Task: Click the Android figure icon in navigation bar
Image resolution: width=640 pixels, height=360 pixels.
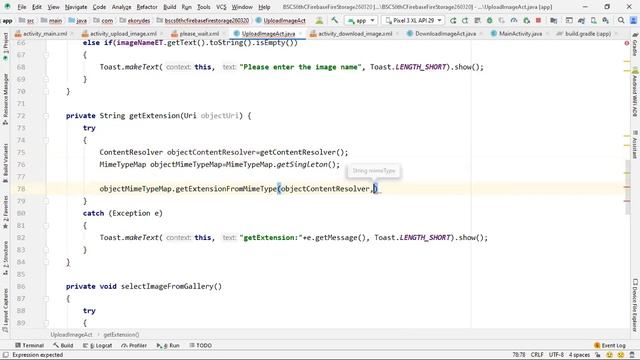Action: click(319, 20)
